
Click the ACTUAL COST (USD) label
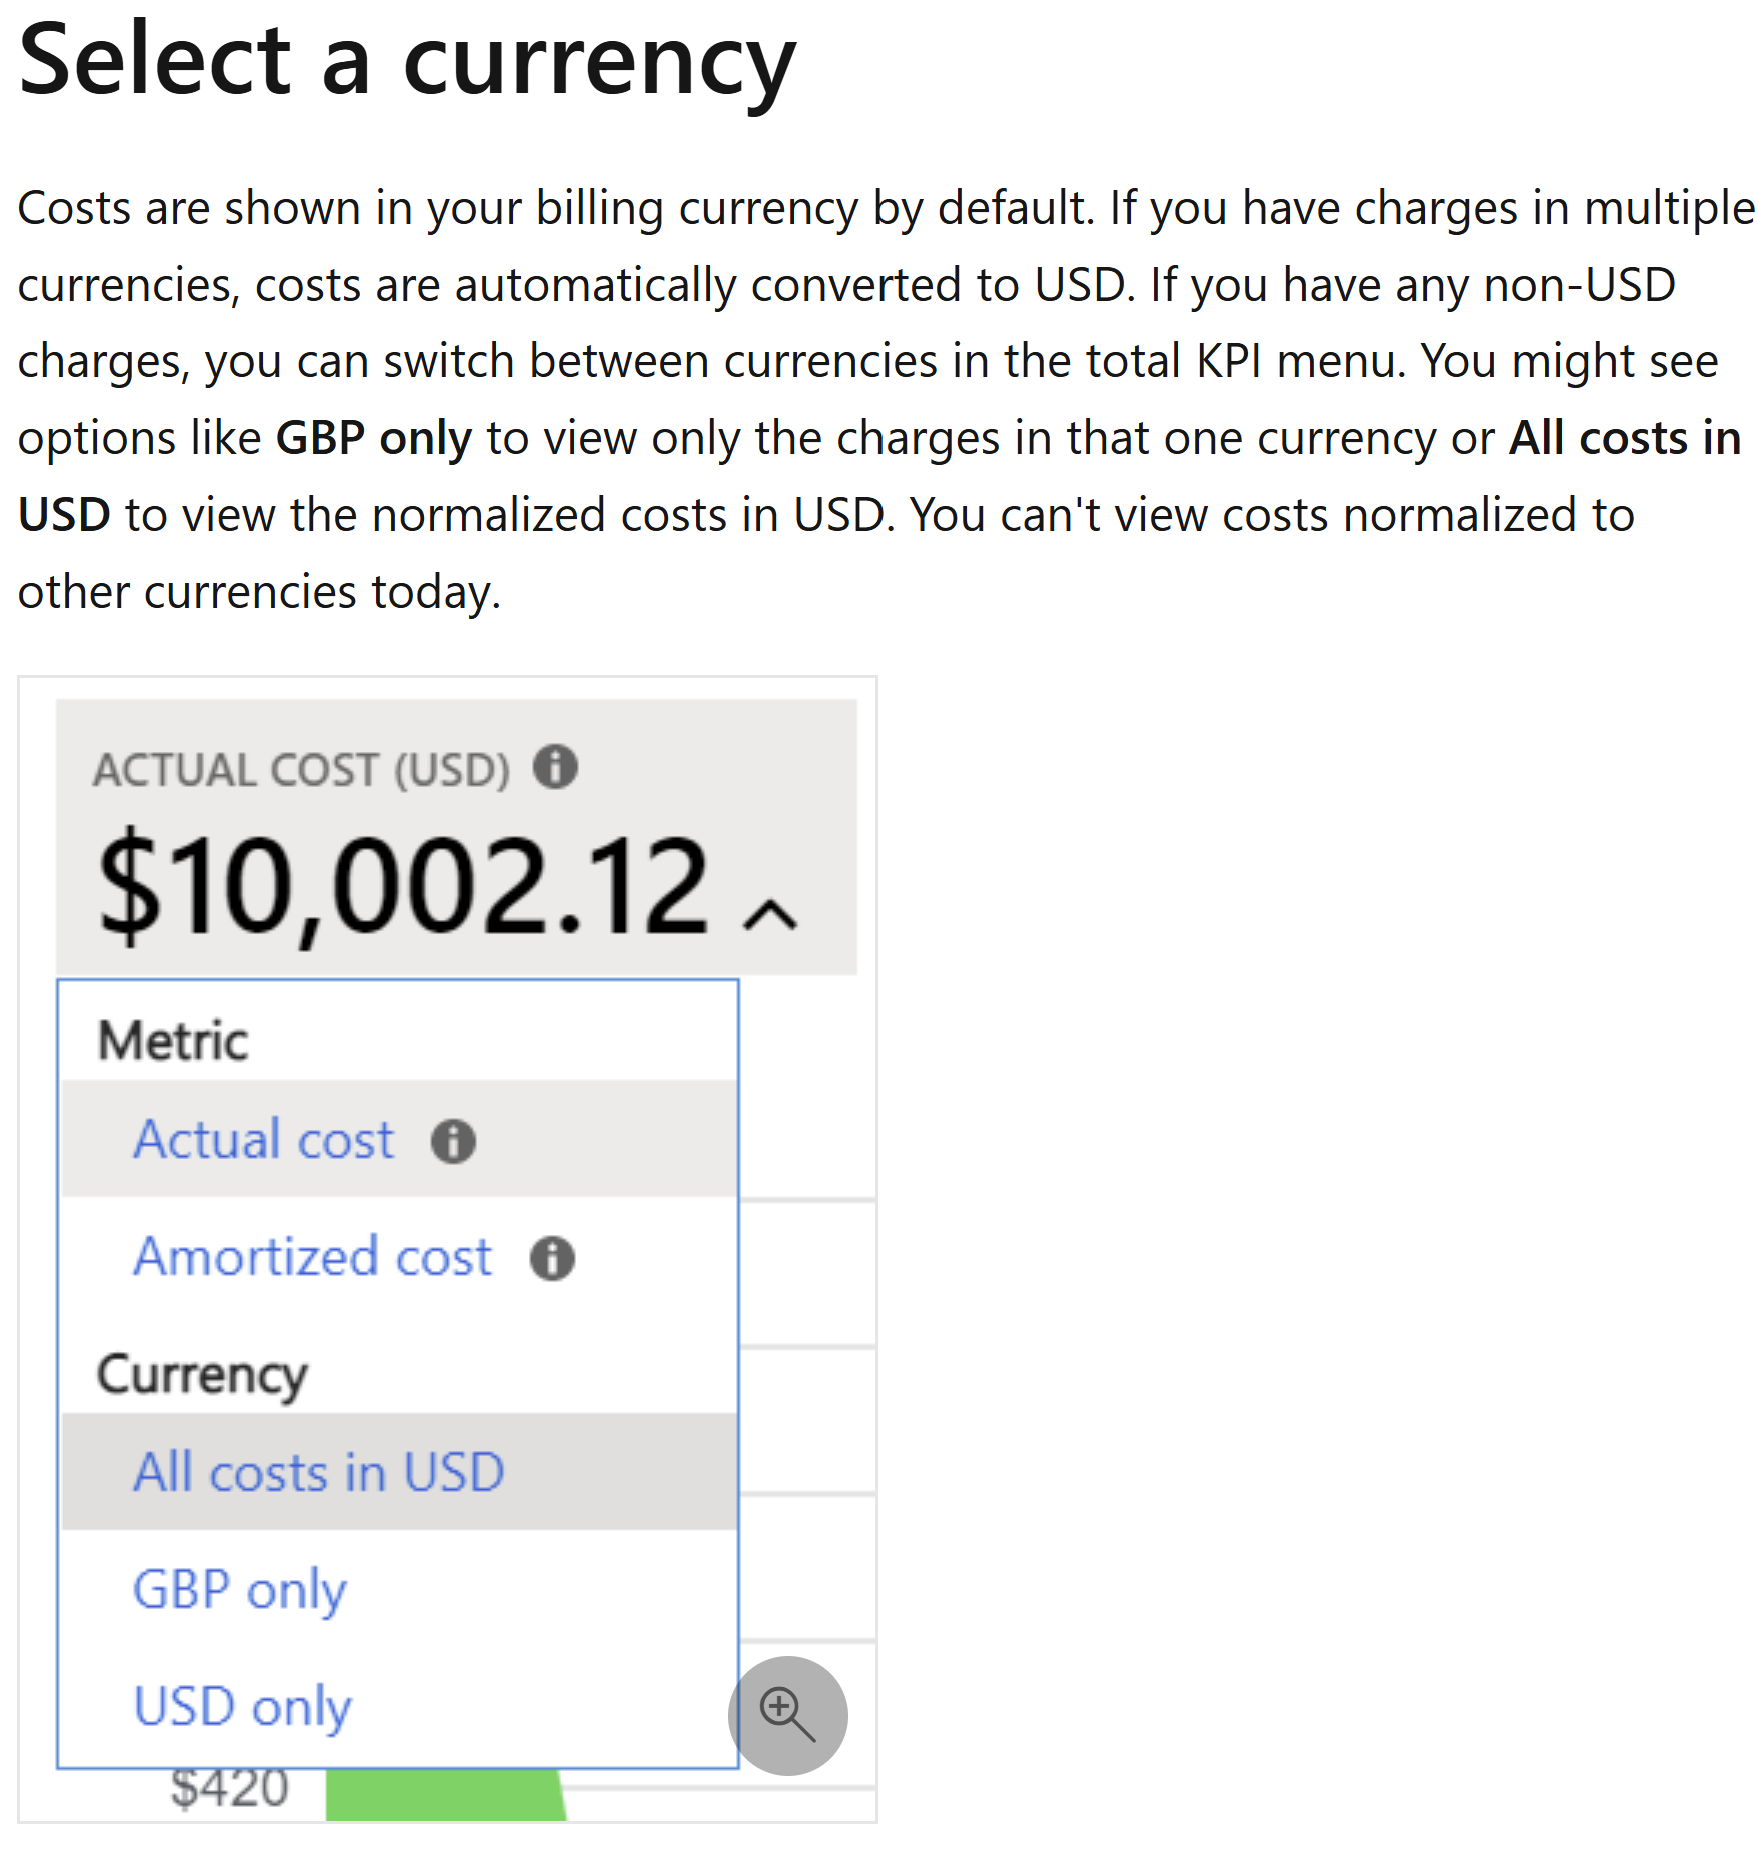[302, 770]
